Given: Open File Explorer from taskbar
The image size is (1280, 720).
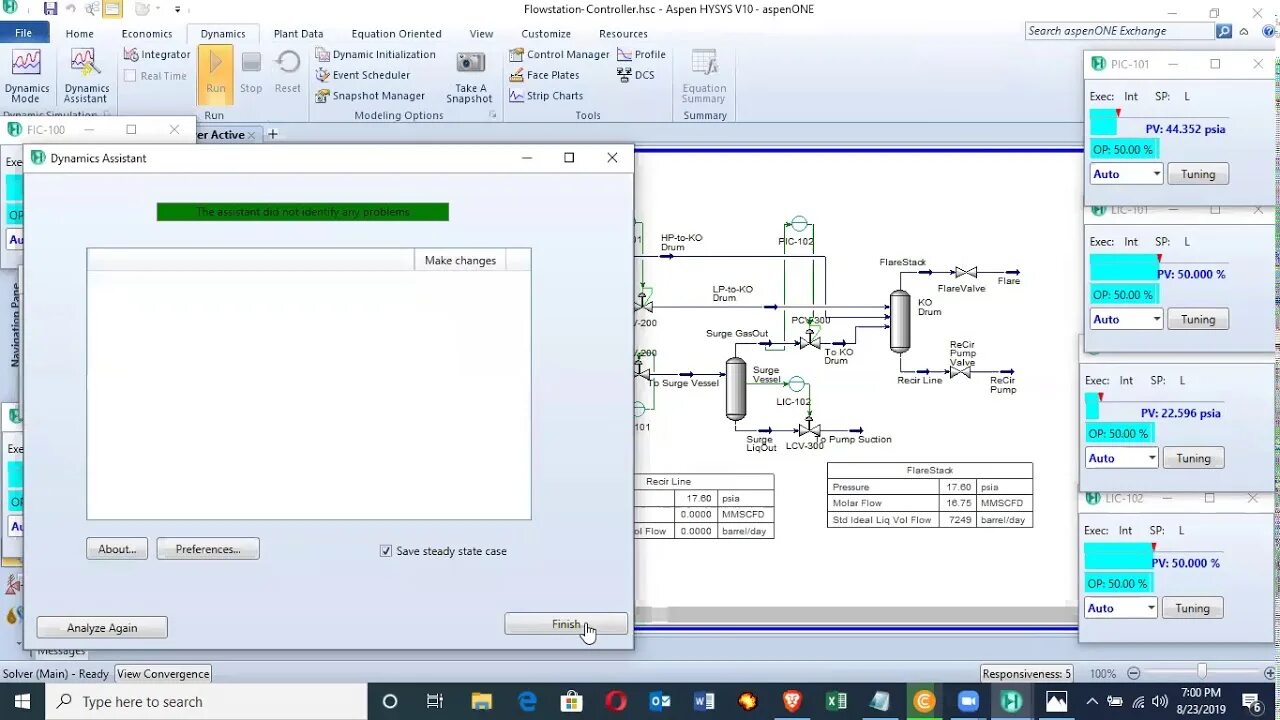Looking at the screenshot, I should pos(482,702).
